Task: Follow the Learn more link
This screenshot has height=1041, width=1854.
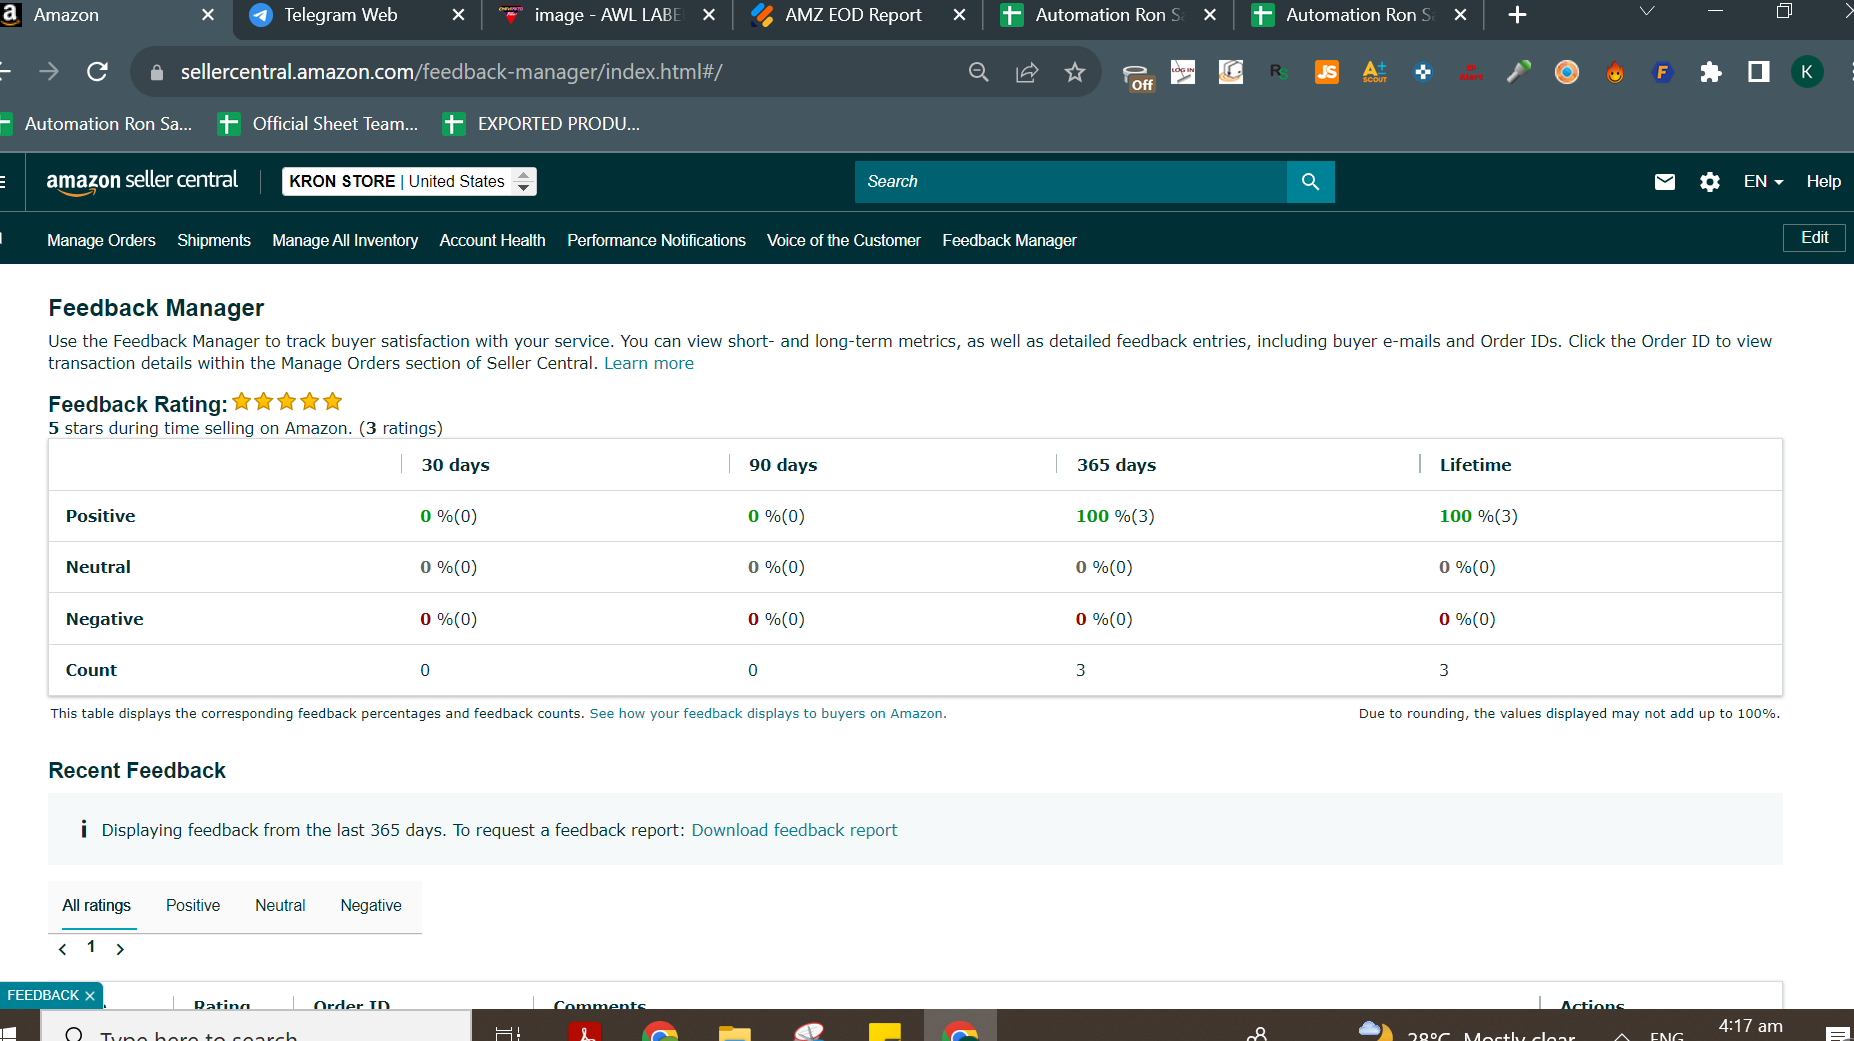Action: tap(649, 363)
